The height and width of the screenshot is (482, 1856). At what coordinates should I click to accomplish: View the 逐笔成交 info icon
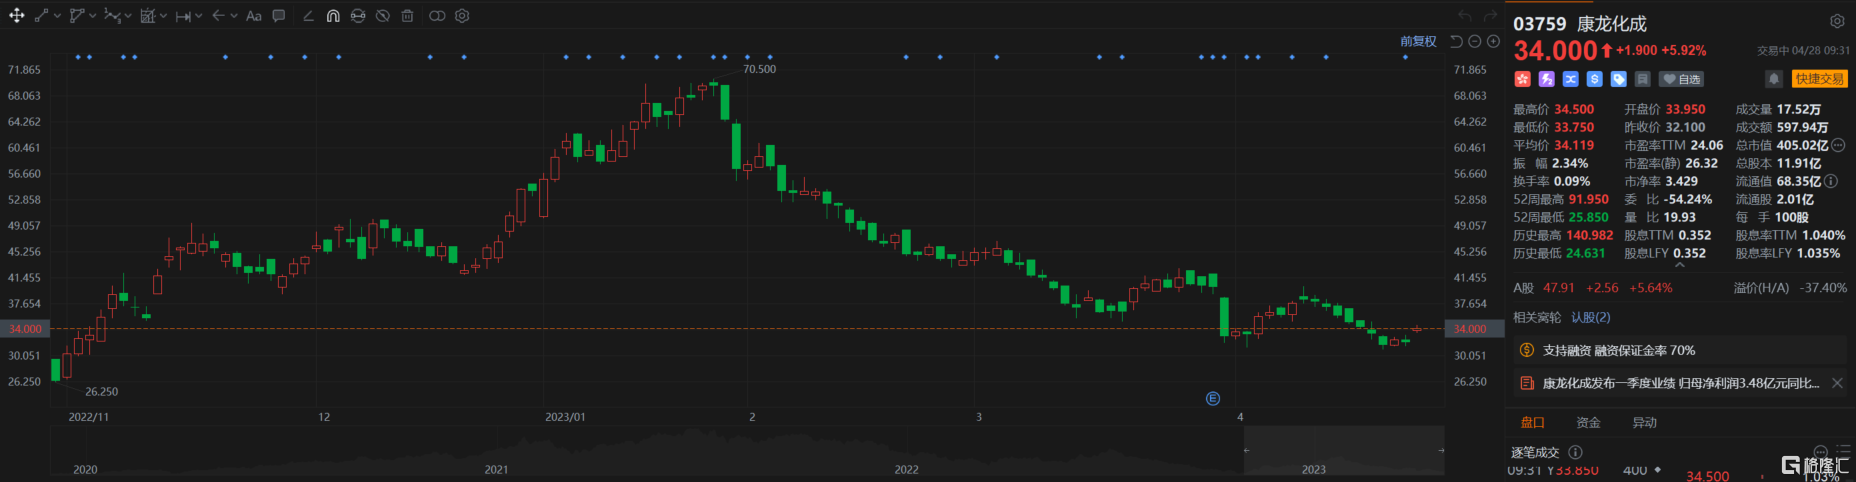click(1575, 452)
